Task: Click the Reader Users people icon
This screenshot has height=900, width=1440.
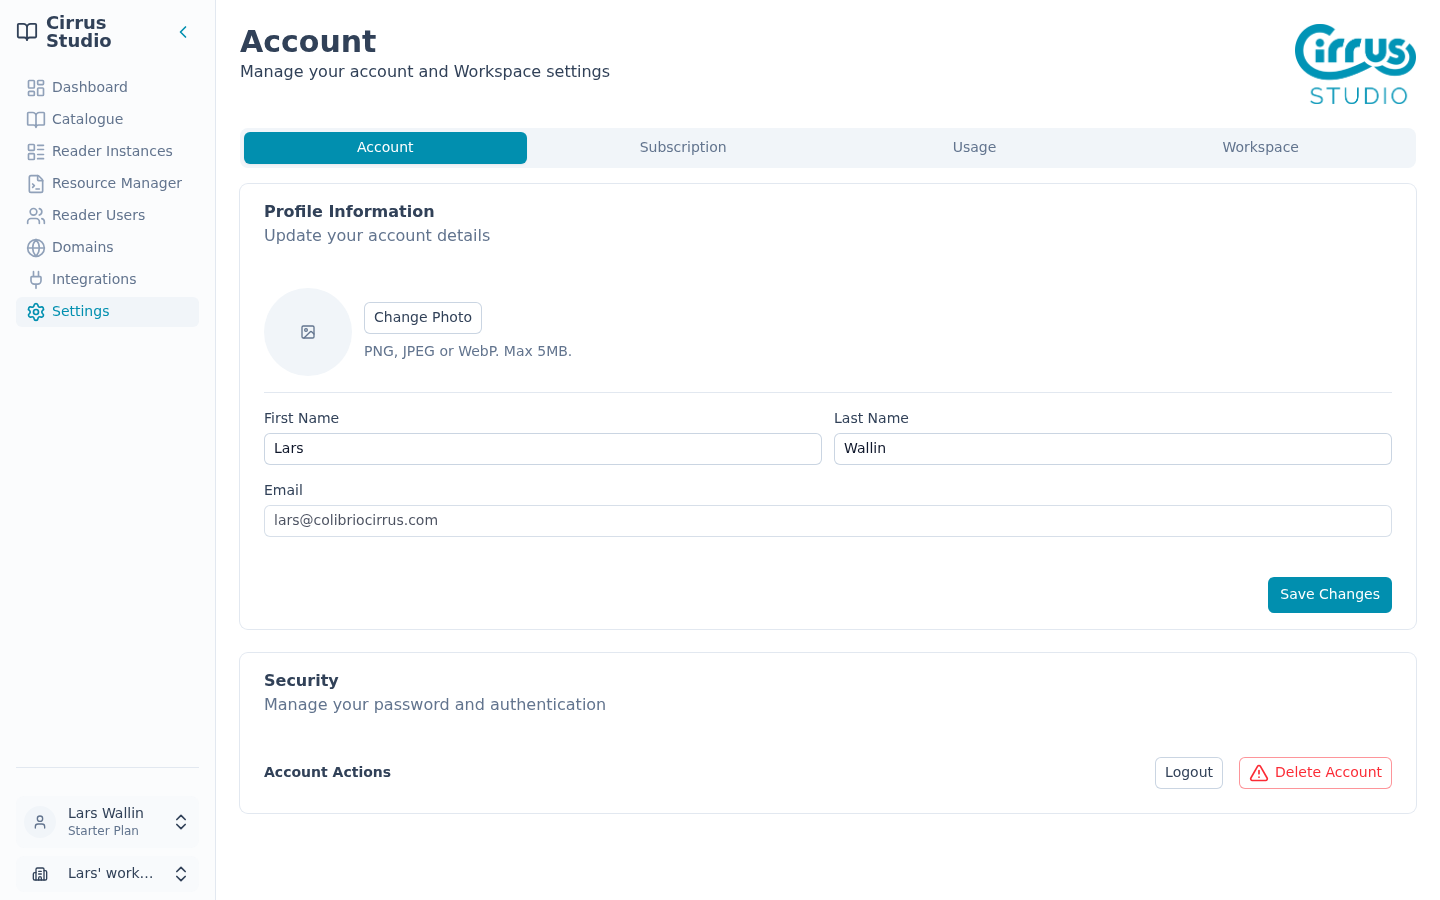Action: [x=36, y=216]
